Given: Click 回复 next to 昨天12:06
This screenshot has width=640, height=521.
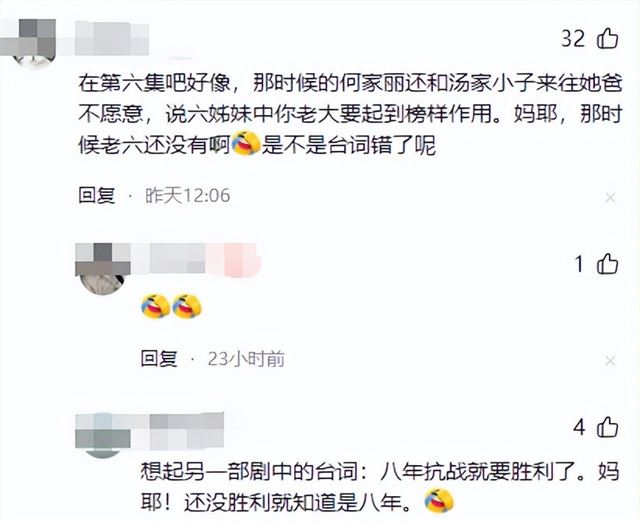Looking at the screenshot, I should [97, 196].
